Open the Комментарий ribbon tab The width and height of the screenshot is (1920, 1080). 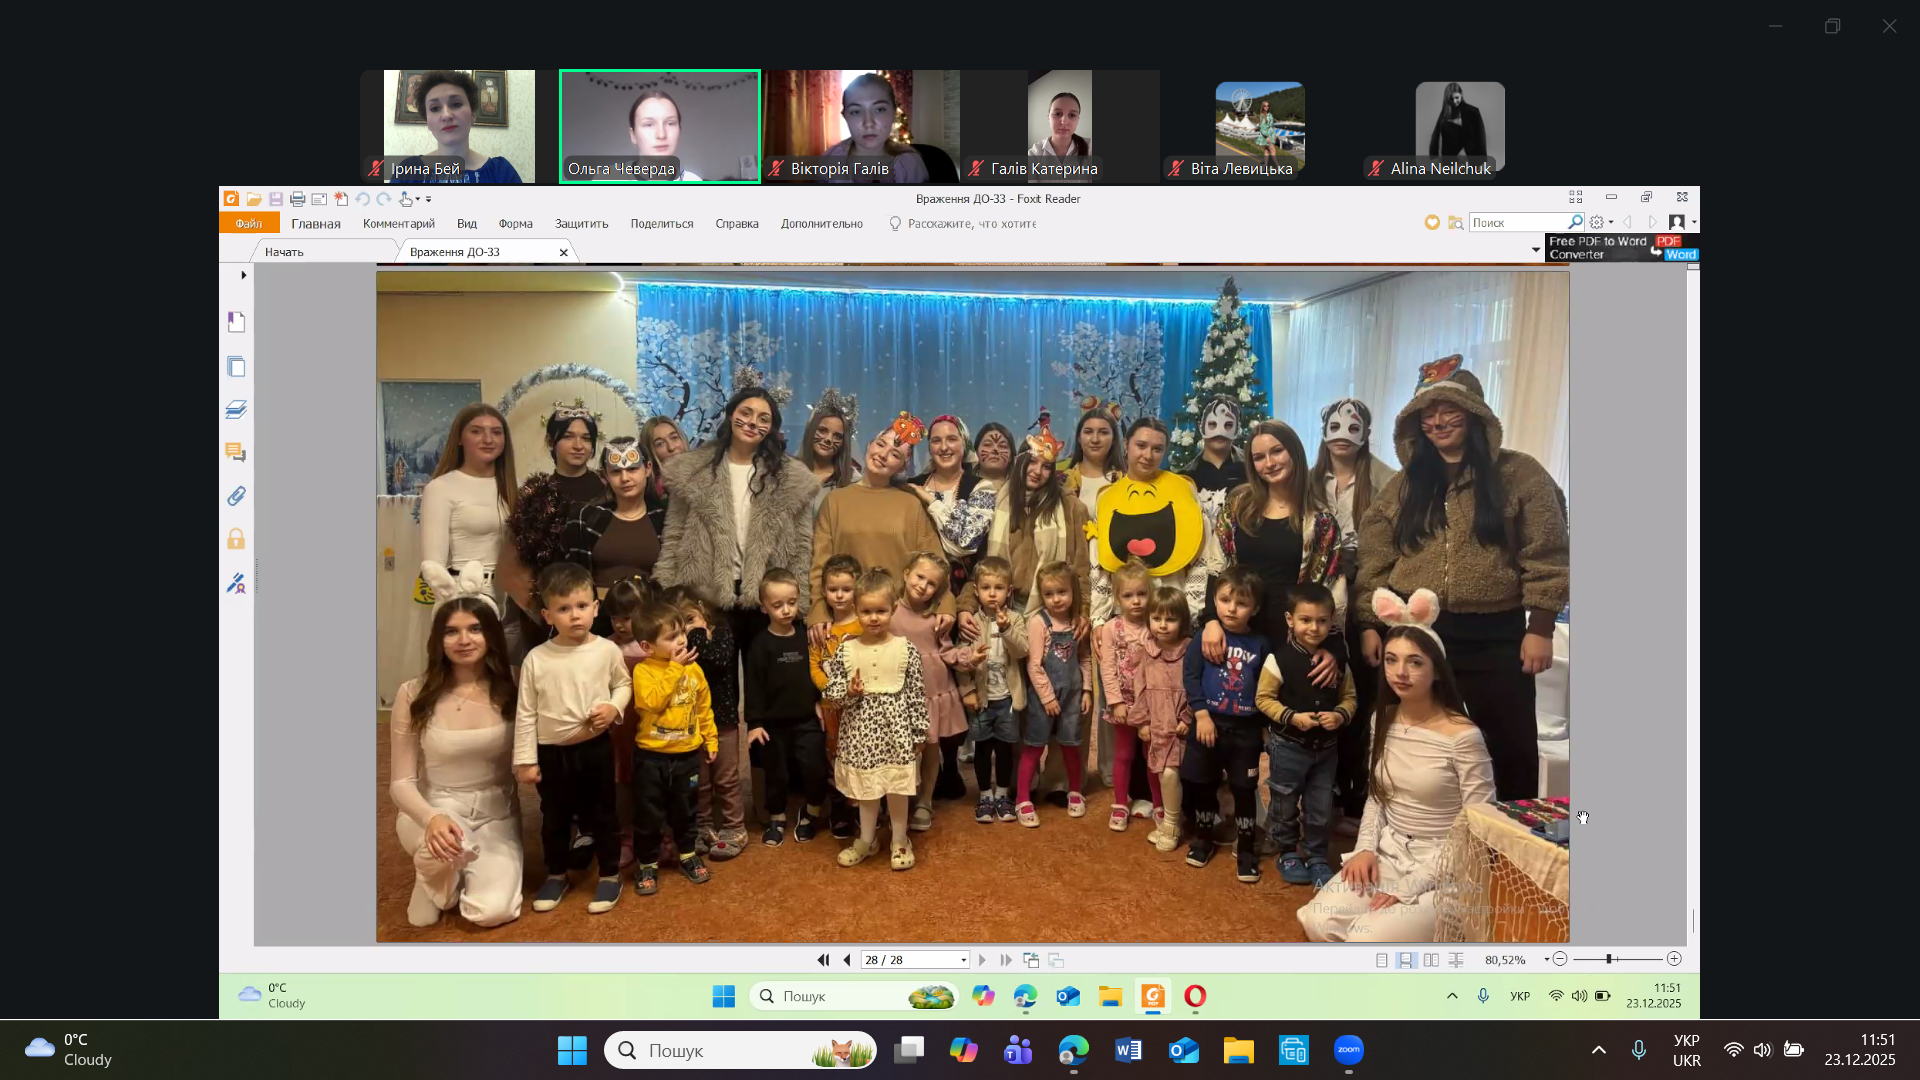pos(398,224)
